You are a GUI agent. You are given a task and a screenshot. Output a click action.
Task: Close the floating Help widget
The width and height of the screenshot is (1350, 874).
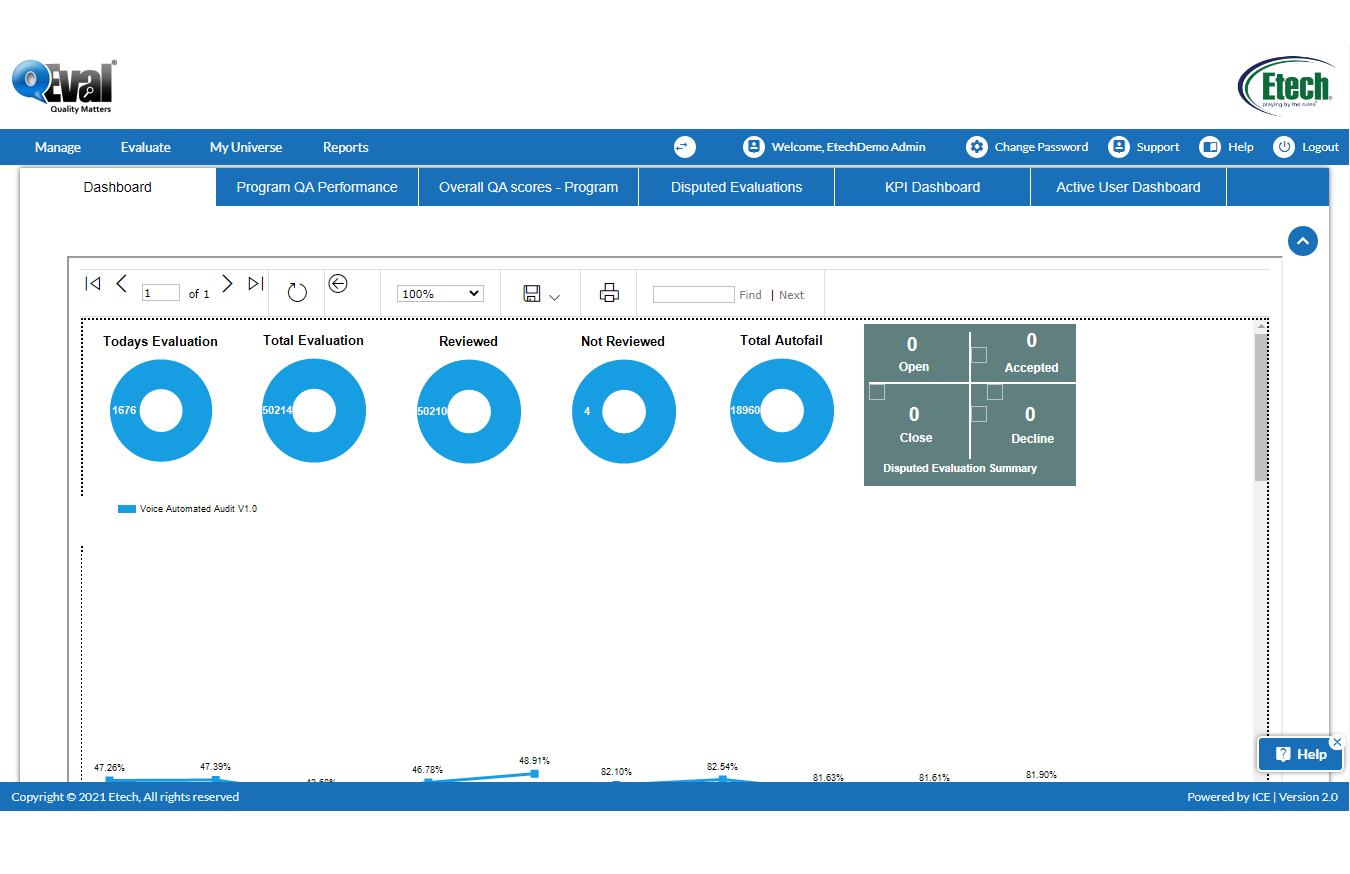[1337, 742]
